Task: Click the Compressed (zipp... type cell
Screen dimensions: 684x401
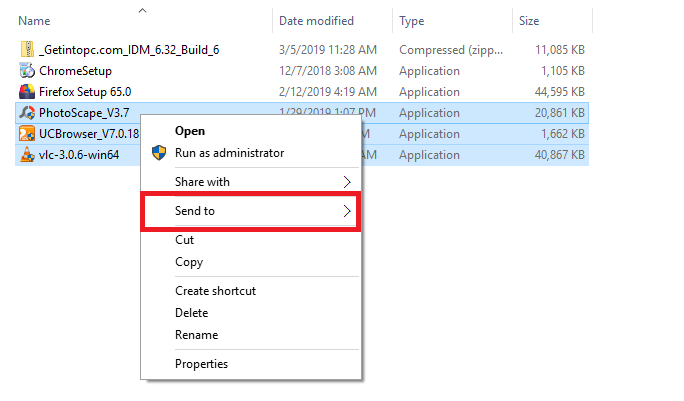Action: 451,50
